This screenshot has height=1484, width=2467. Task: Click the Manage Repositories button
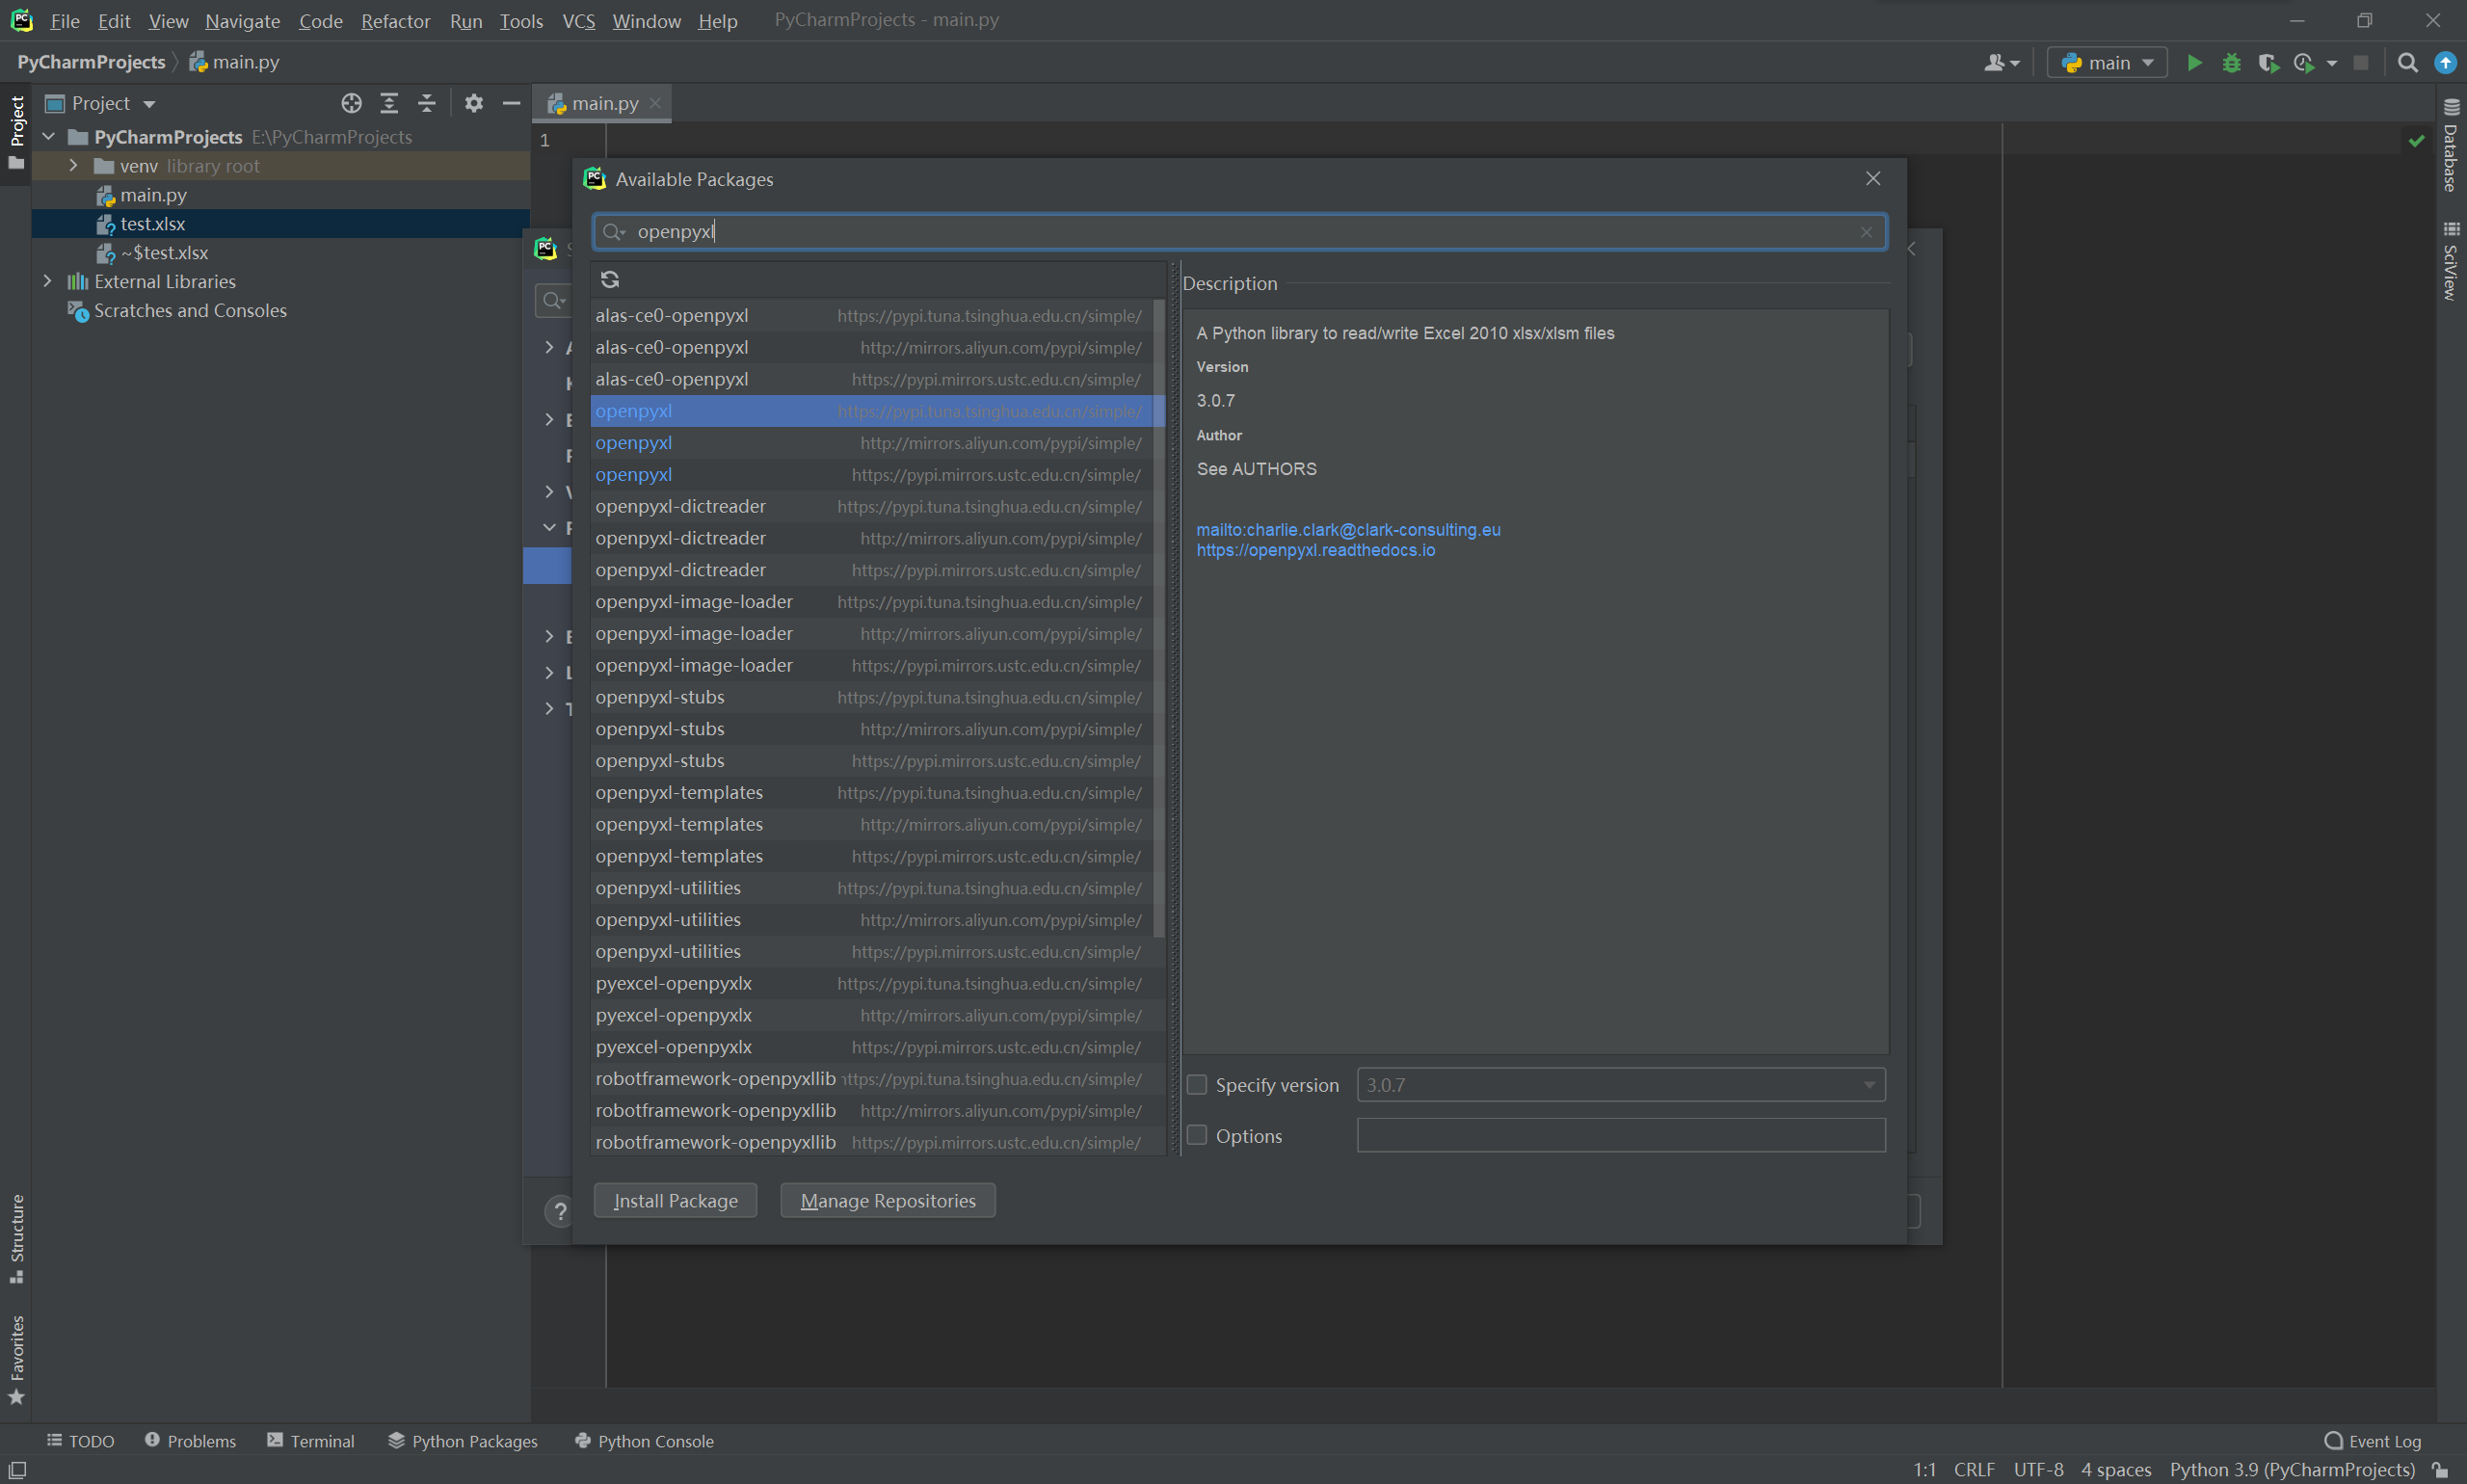point(887,1201)
